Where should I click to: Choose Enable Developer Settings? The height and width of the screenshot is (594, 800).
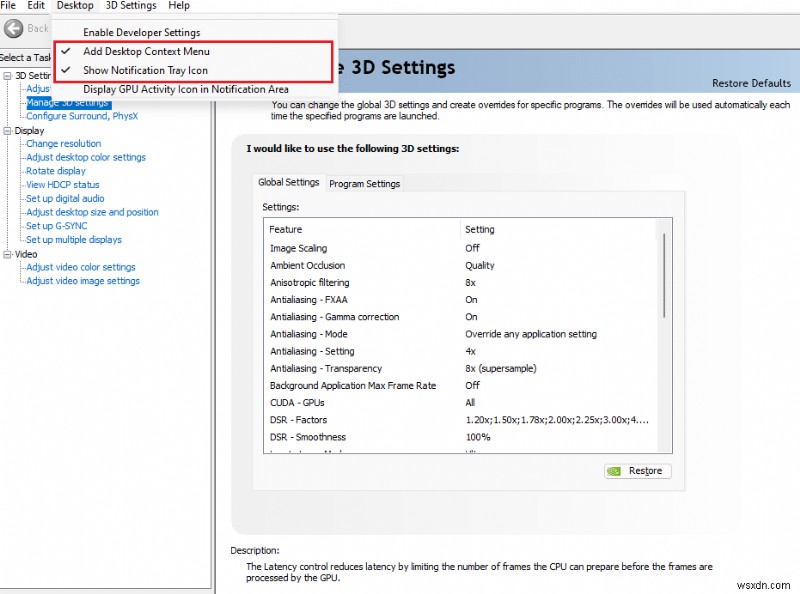click(141, 32)
